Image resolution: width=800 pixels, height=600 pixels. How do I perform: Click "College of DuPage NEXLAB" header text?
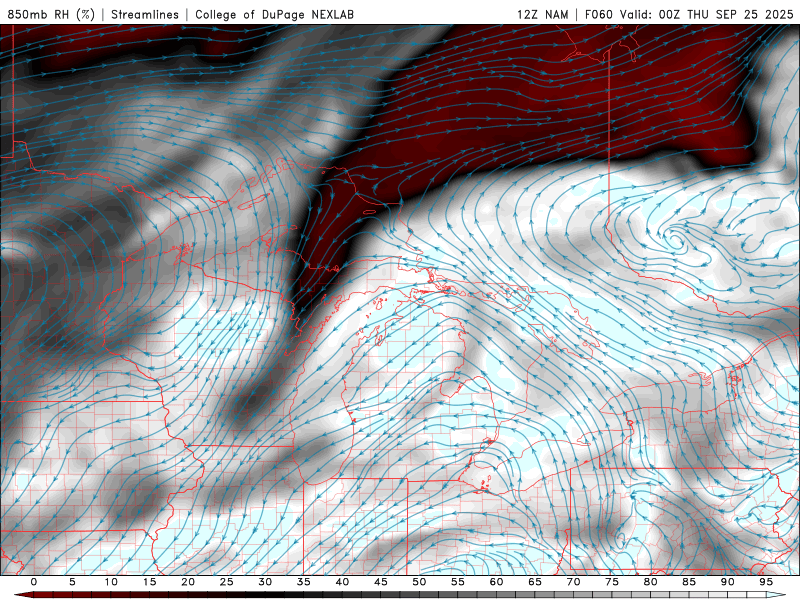pyautogui.click(x=274, y=14)
